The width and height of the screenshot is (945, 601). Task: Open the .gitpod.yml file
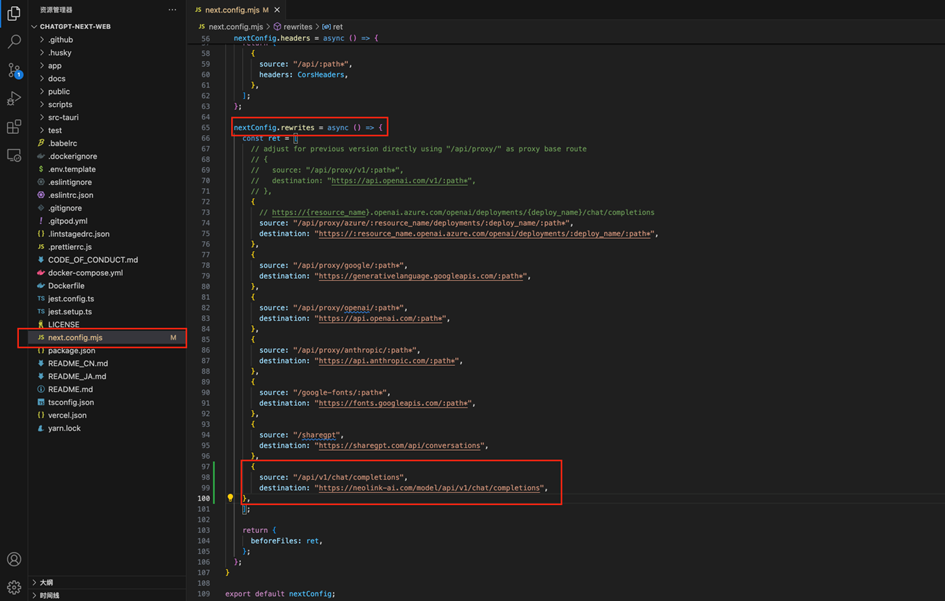tap(68, 221)
